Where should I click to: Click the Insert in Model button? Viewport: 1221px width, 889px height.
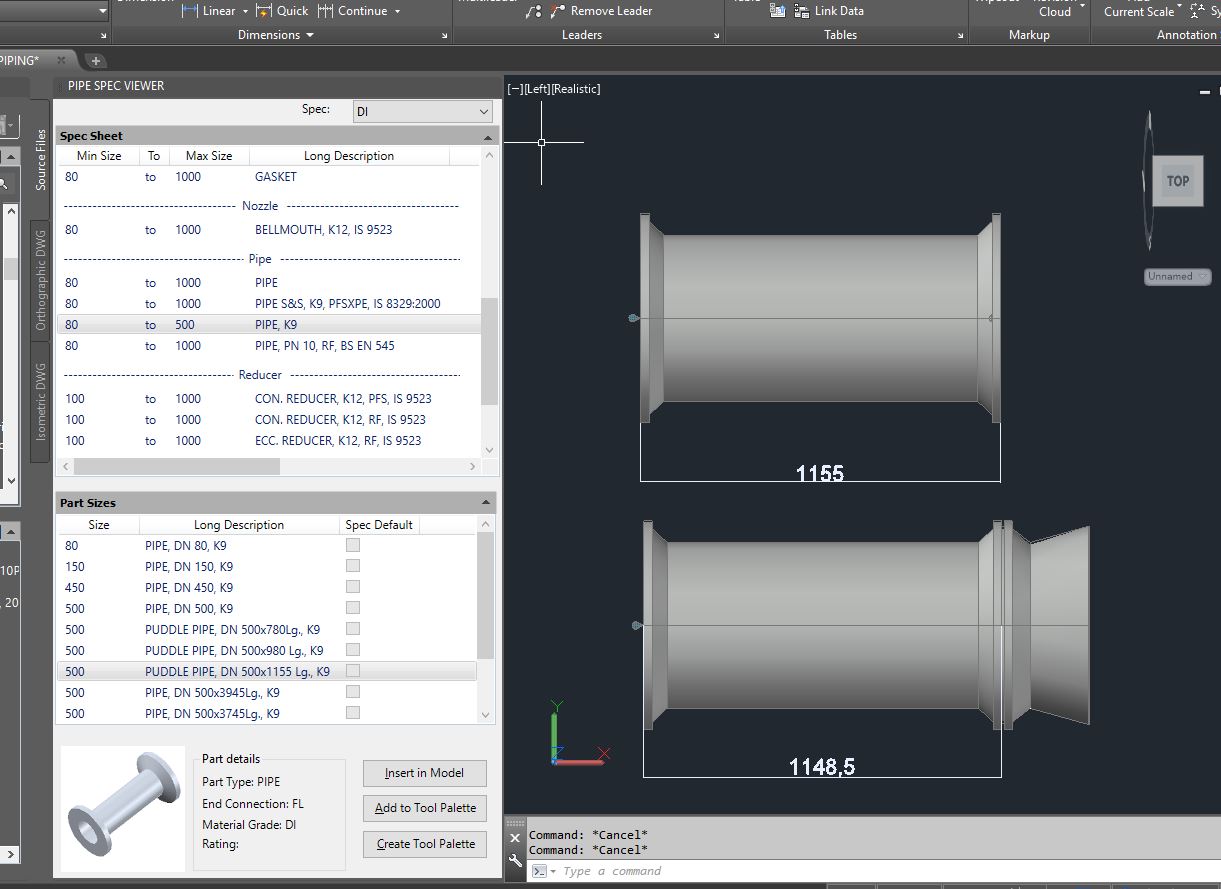pyautogui.click(x=424, y=773)
